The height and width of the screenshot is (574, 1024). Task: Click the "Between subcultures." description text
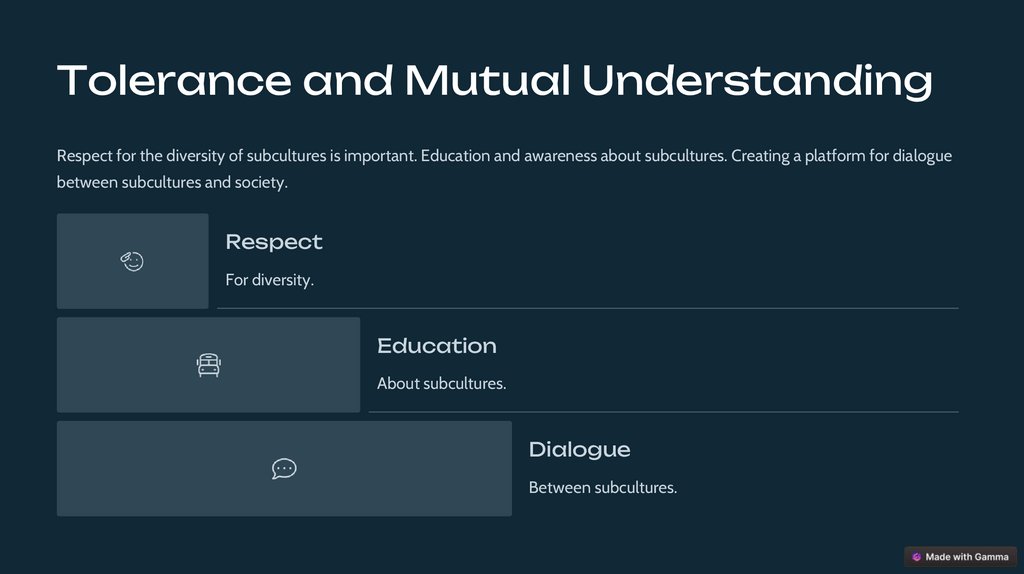coord(602,488)
